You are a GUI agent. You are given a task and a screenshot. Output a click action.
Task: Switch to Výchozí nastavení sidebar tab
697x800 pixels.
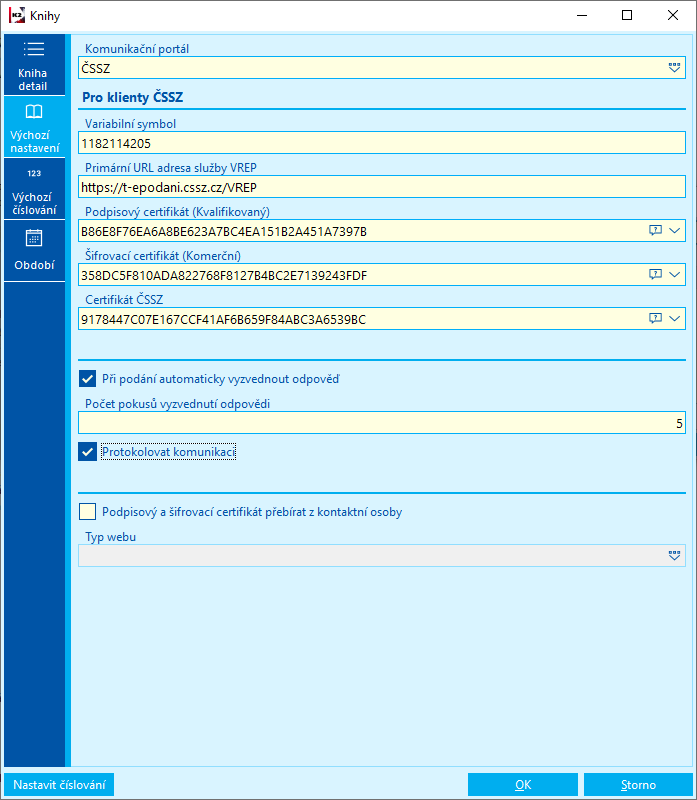click(34, 127)
